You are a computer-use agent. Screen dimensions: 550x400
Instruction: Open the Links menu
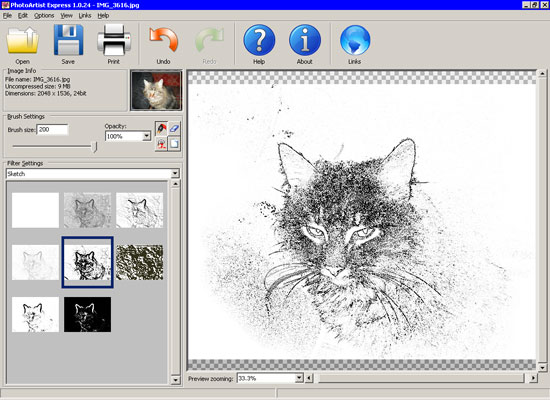tap(85, 15)
